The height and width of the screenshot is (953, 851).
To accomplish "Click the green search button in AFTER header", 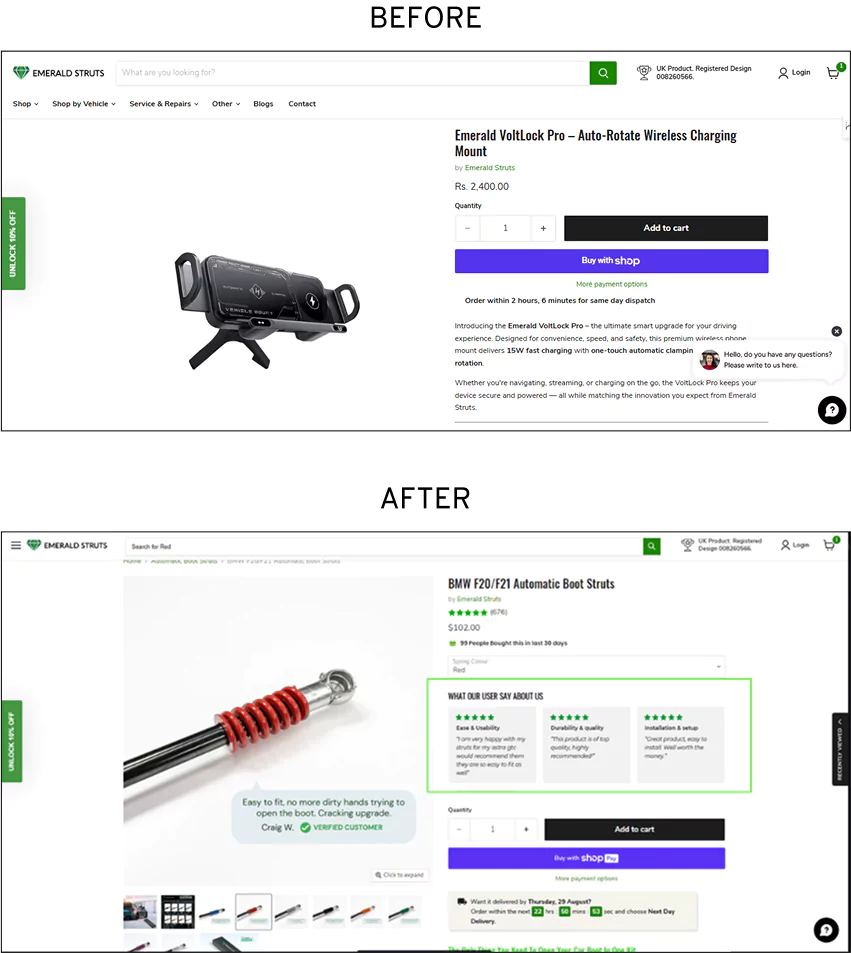I will [651, 546].
